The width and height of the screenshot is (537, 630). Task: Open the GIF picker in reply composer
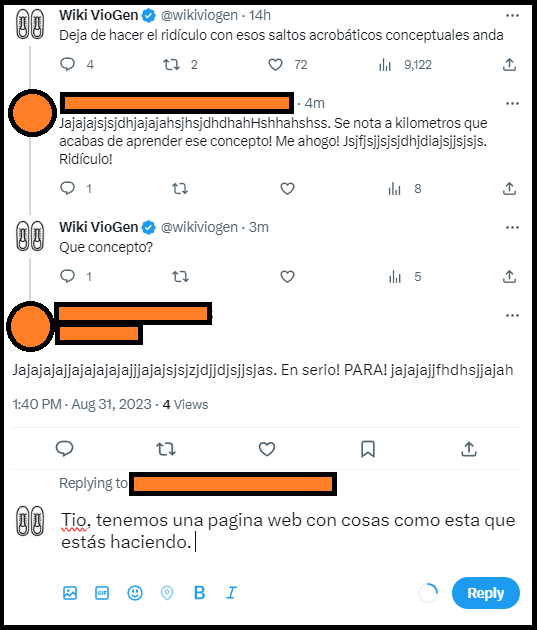[102, 593]
